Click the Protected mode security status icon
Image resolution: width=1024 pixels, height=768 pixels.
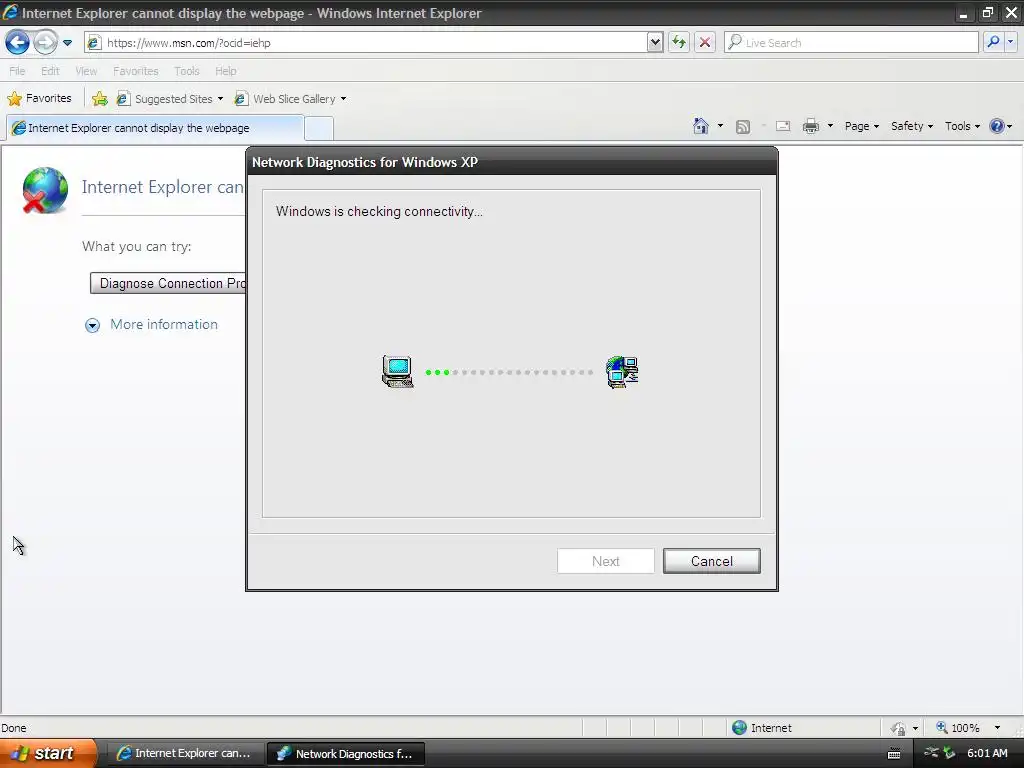898,728
